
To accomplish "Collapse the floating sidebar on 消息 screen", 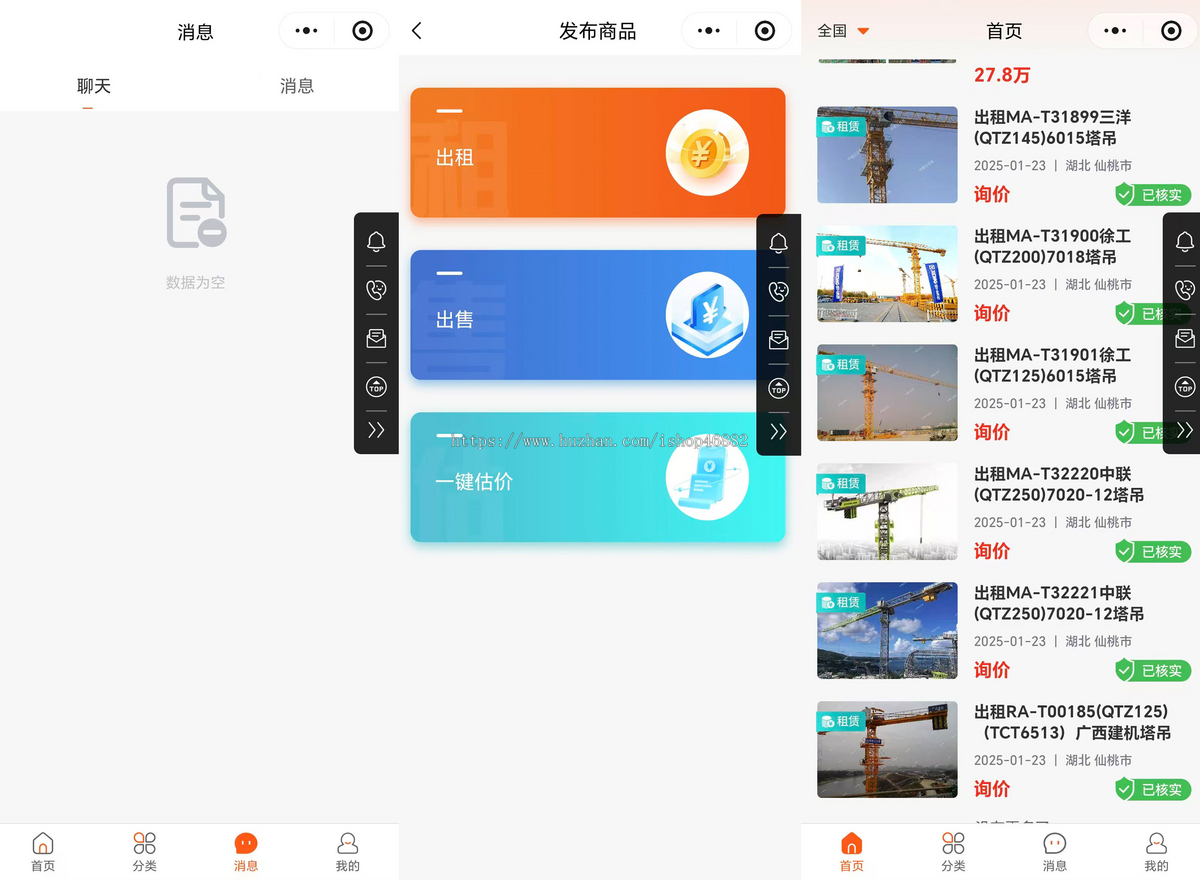I will coord(376,430).
